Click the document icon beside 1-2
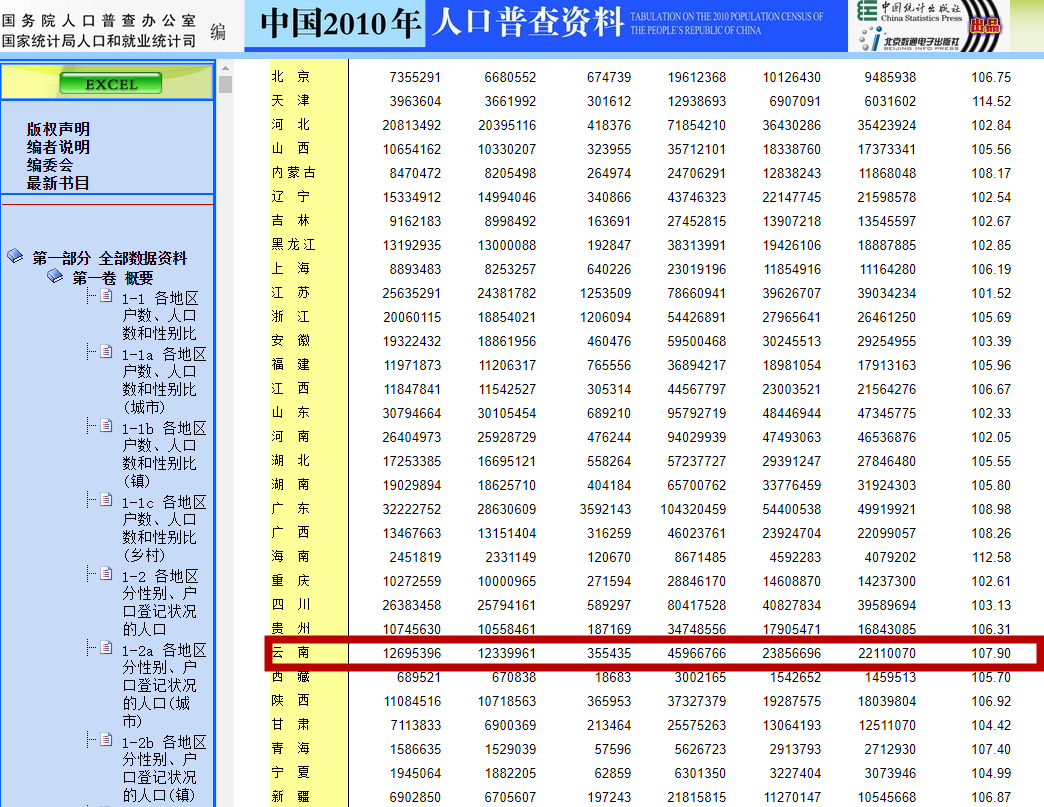This screenshot has width=1044, height=807. click(x=104, y=571)
